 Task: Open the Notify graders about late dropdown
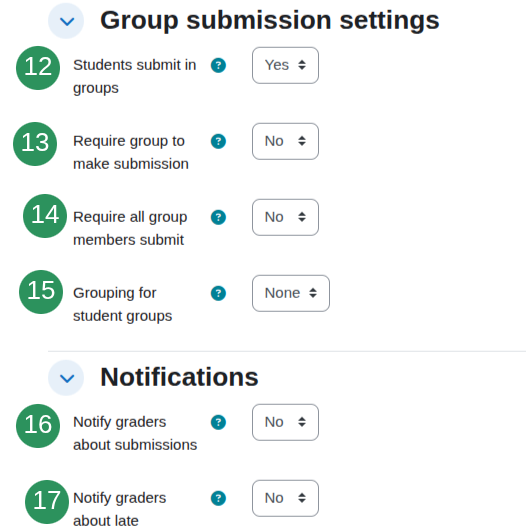click(285, 498)
